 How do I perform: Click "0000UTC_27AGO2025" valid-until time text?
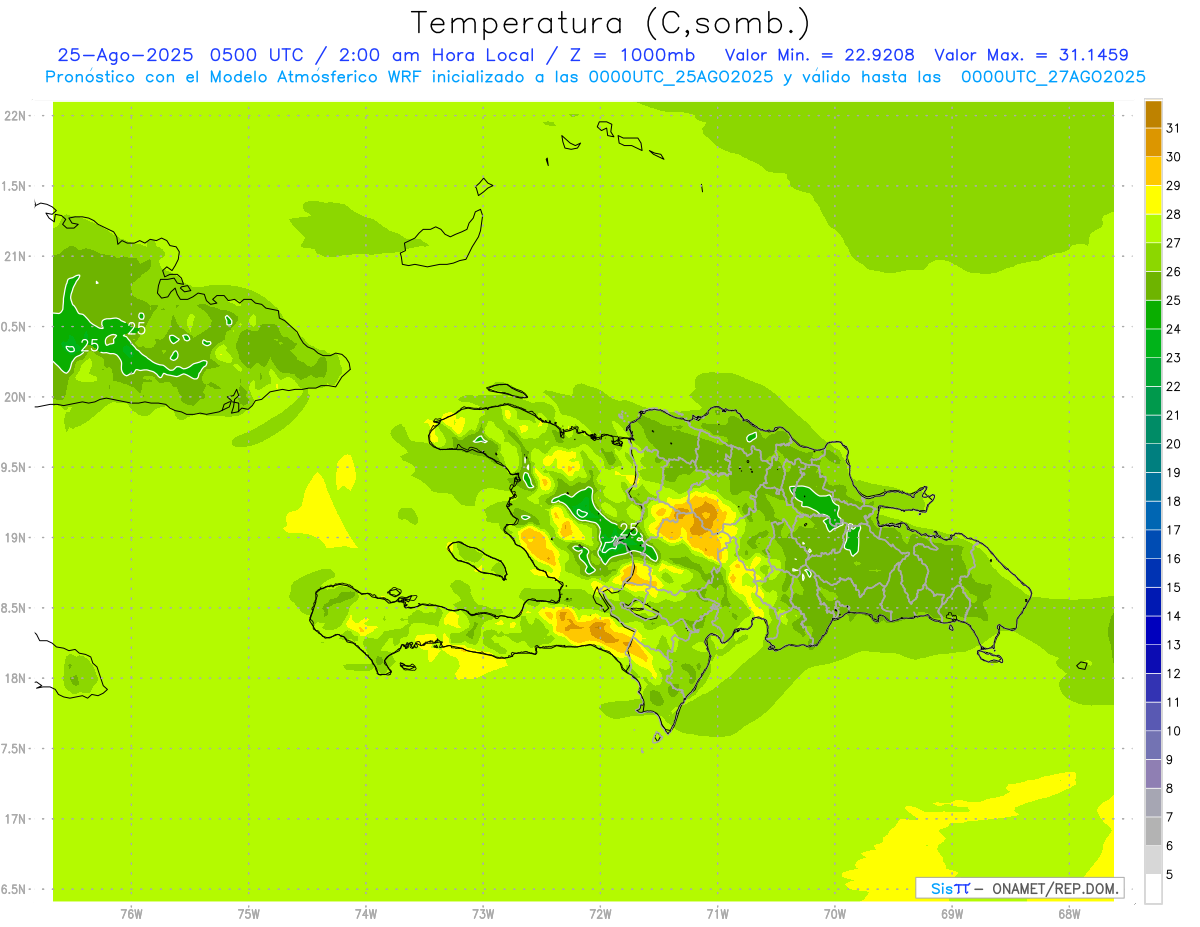[1053, 77]
